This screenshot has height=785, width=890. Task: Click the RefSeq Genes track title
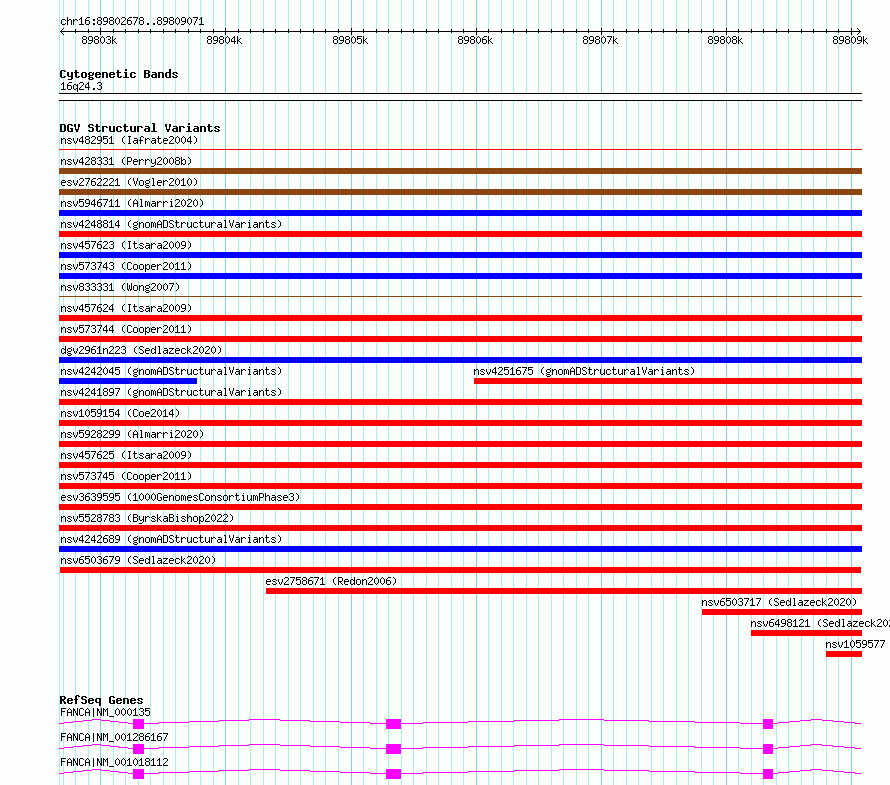point(101,700)
